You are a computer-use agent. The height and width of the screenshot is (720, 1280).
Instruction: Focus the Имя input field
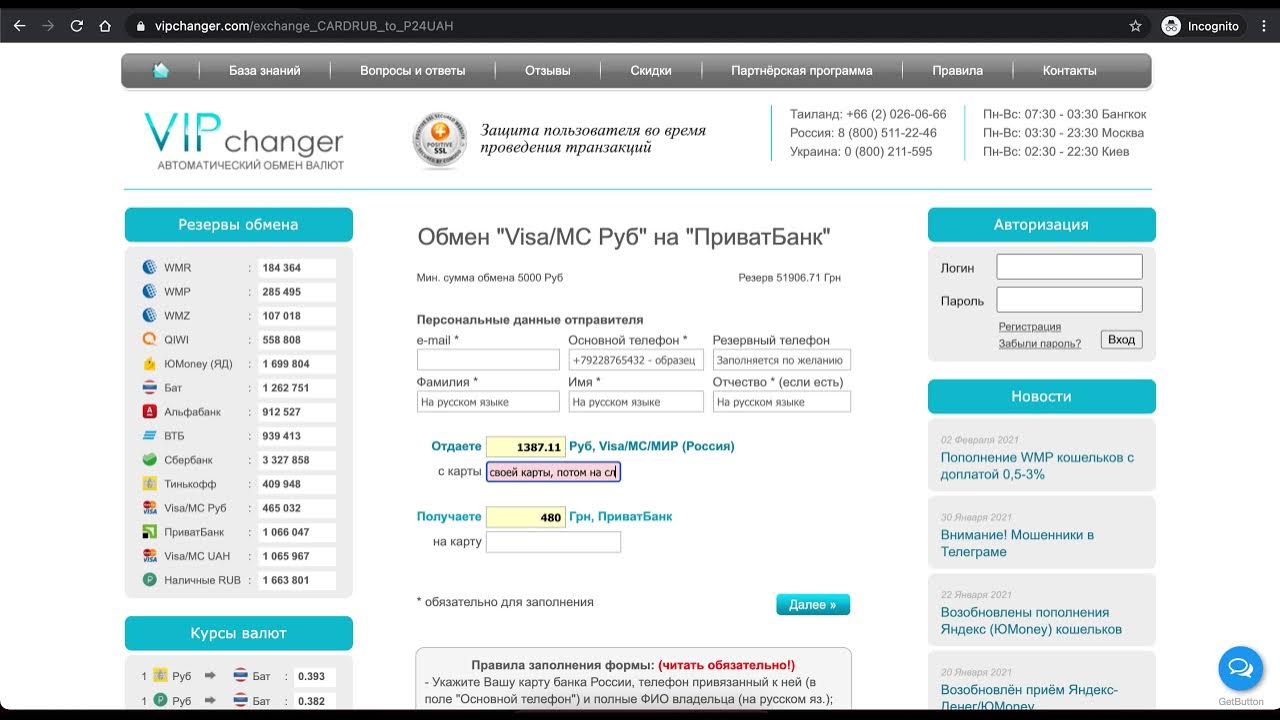636,402
